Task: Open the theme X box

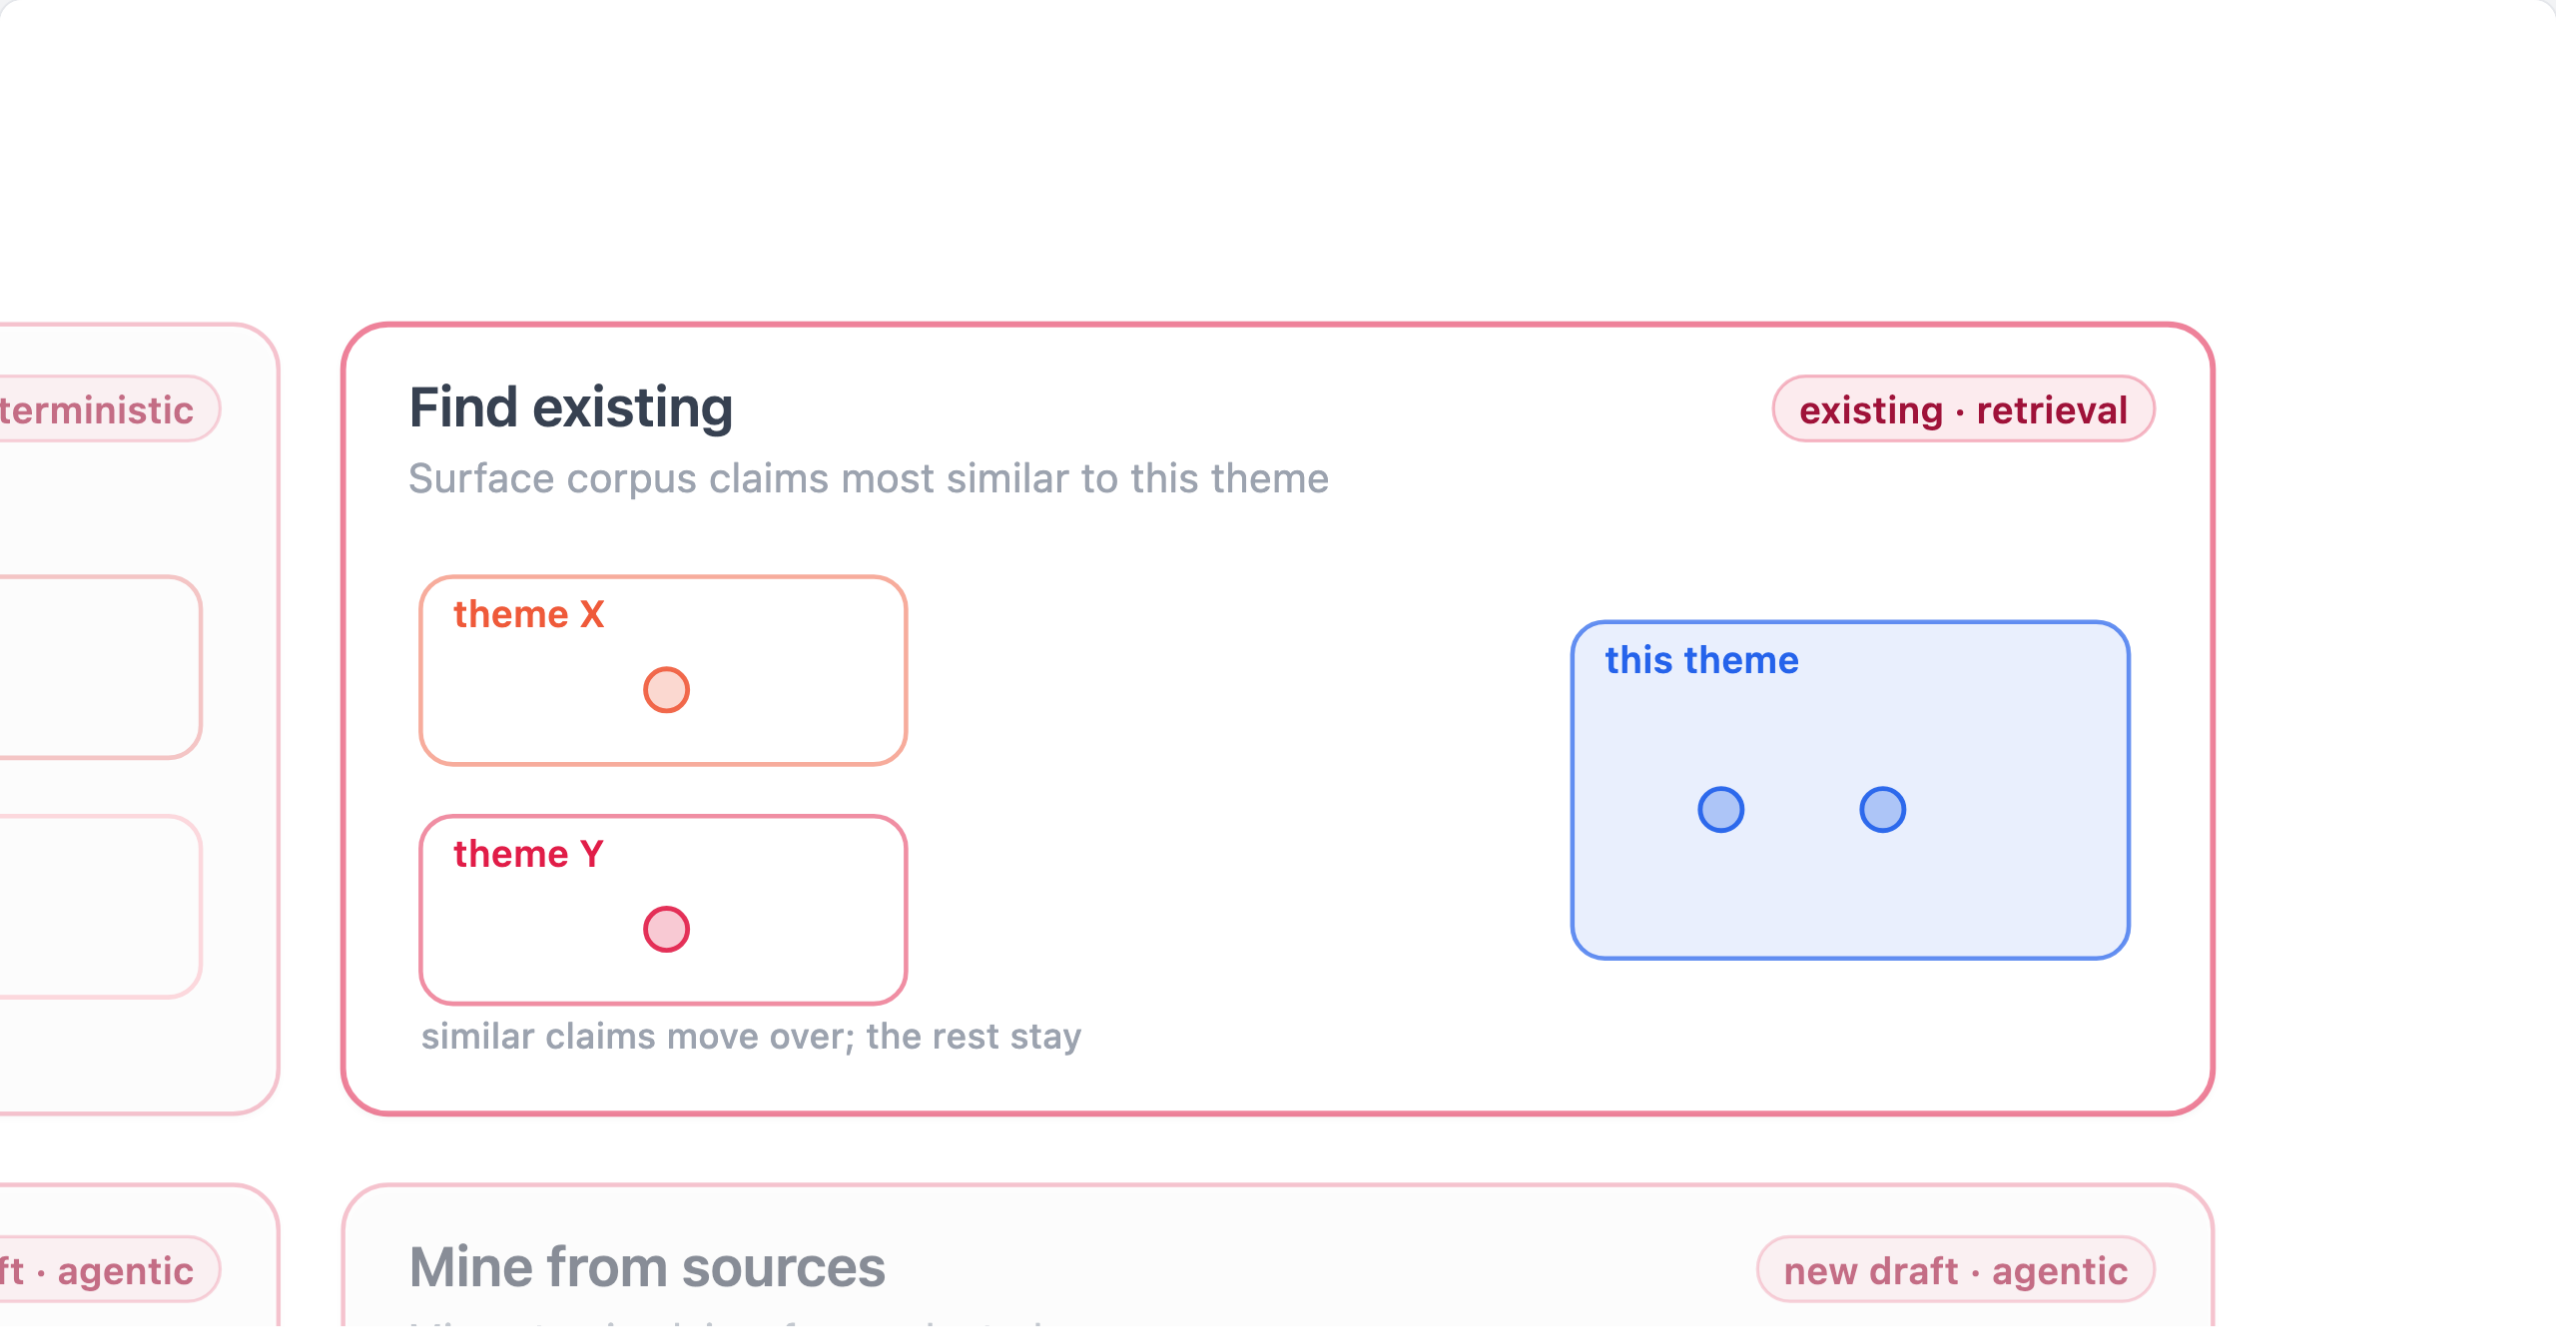Action: pyautogui.click(x=663, y=670)
